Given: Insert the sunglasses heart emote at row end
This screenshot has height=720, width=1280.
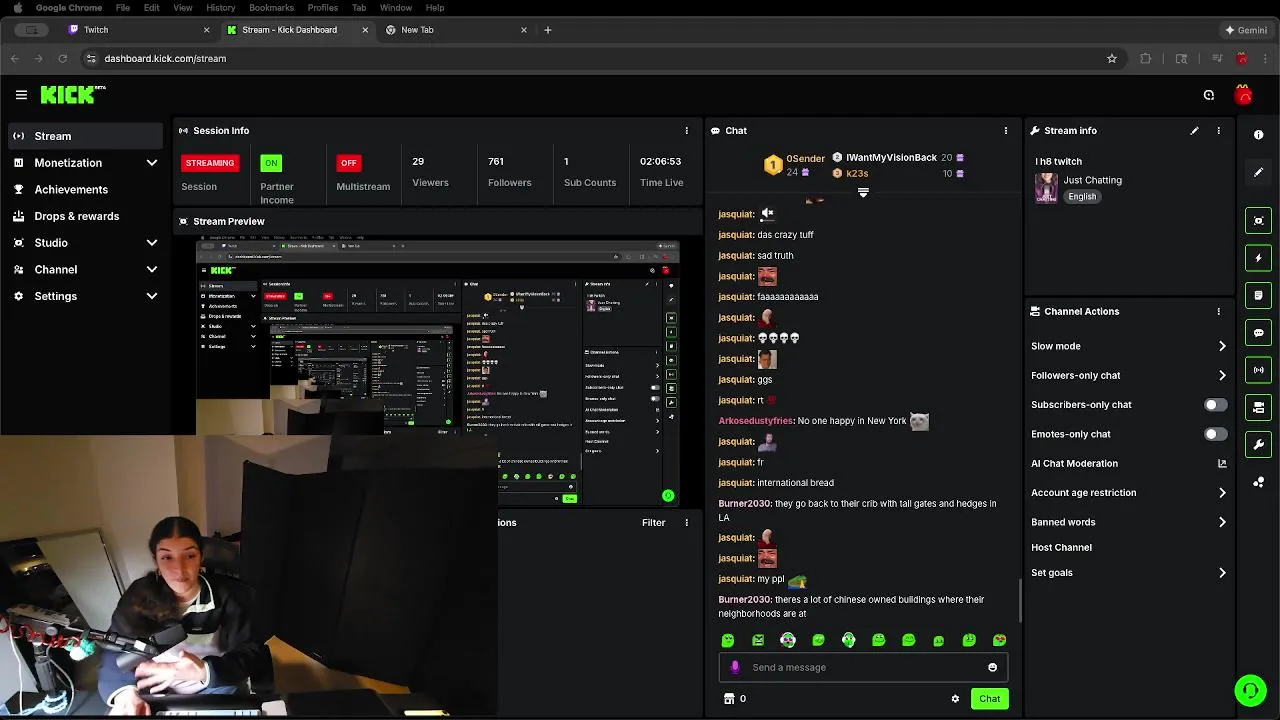Looking at the screenshot, I should coord(999,640).
